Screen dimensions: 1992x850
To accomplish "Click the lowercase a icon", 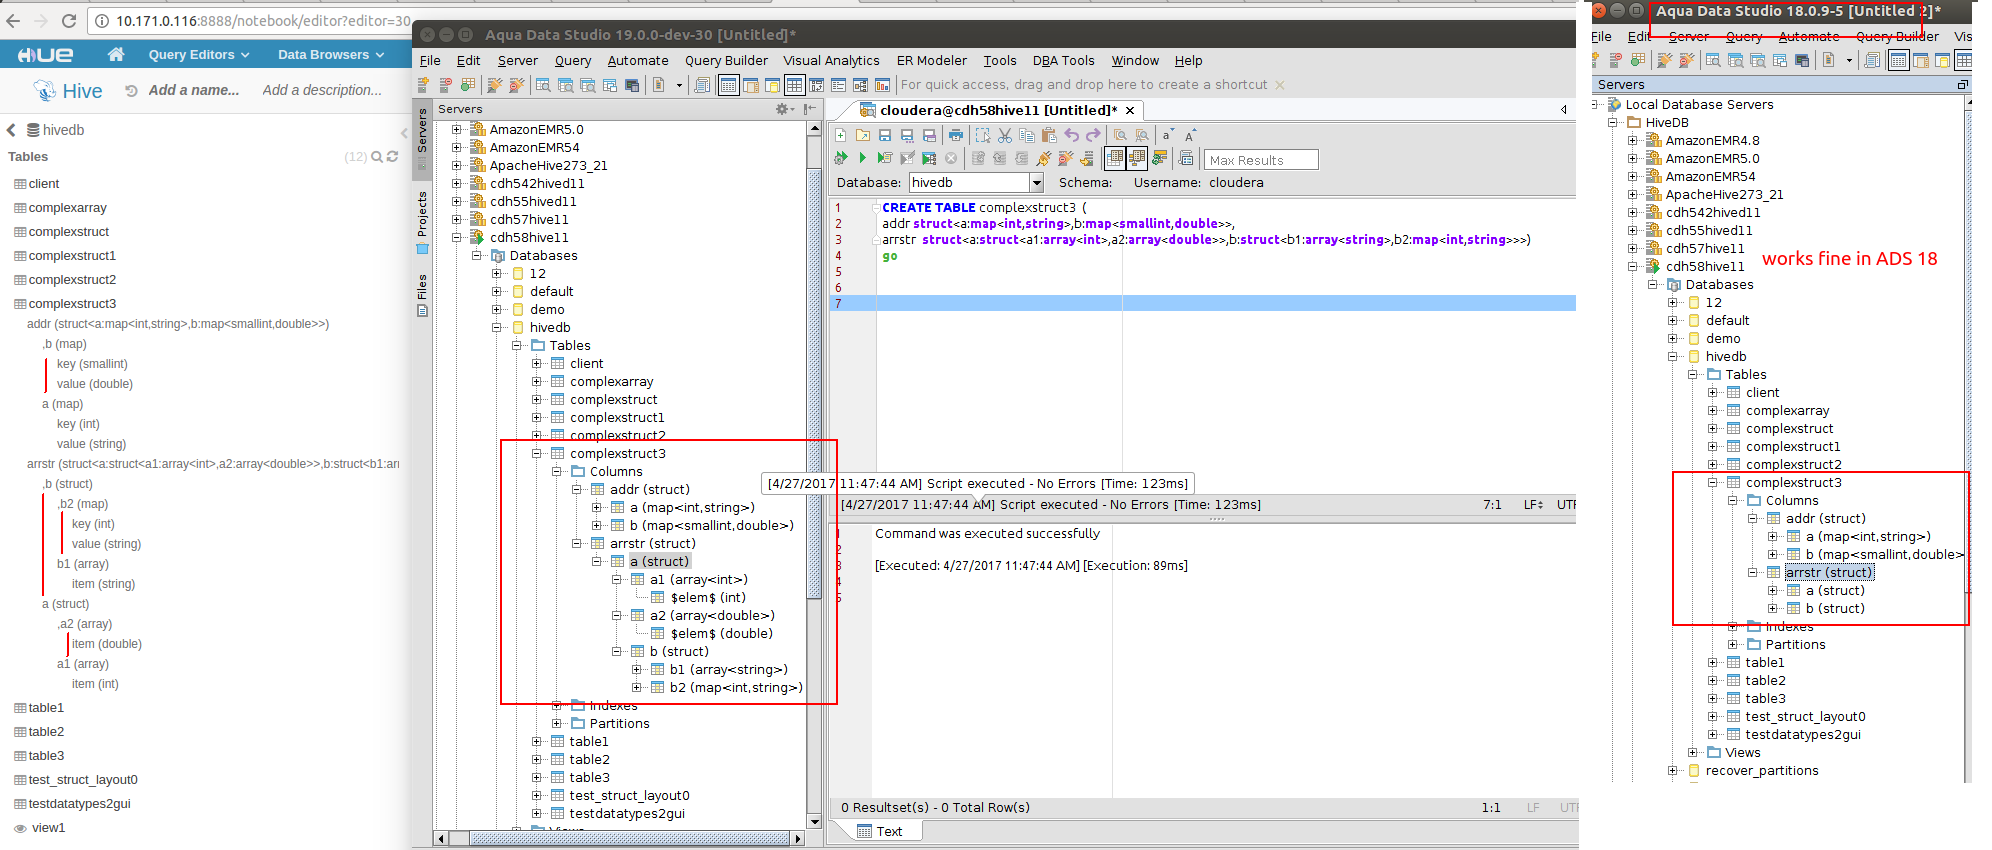I will point(1167,135).
